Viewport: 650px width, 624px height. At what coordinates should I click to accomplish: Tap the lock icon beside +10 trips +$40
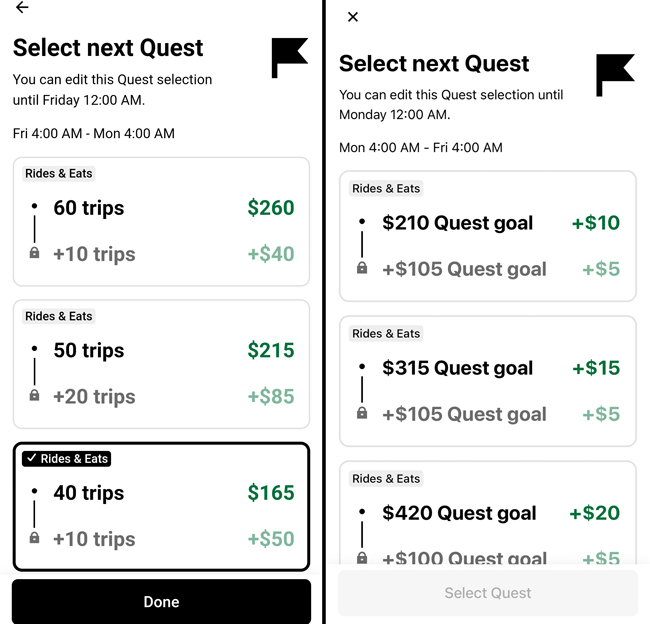point(35,253)
